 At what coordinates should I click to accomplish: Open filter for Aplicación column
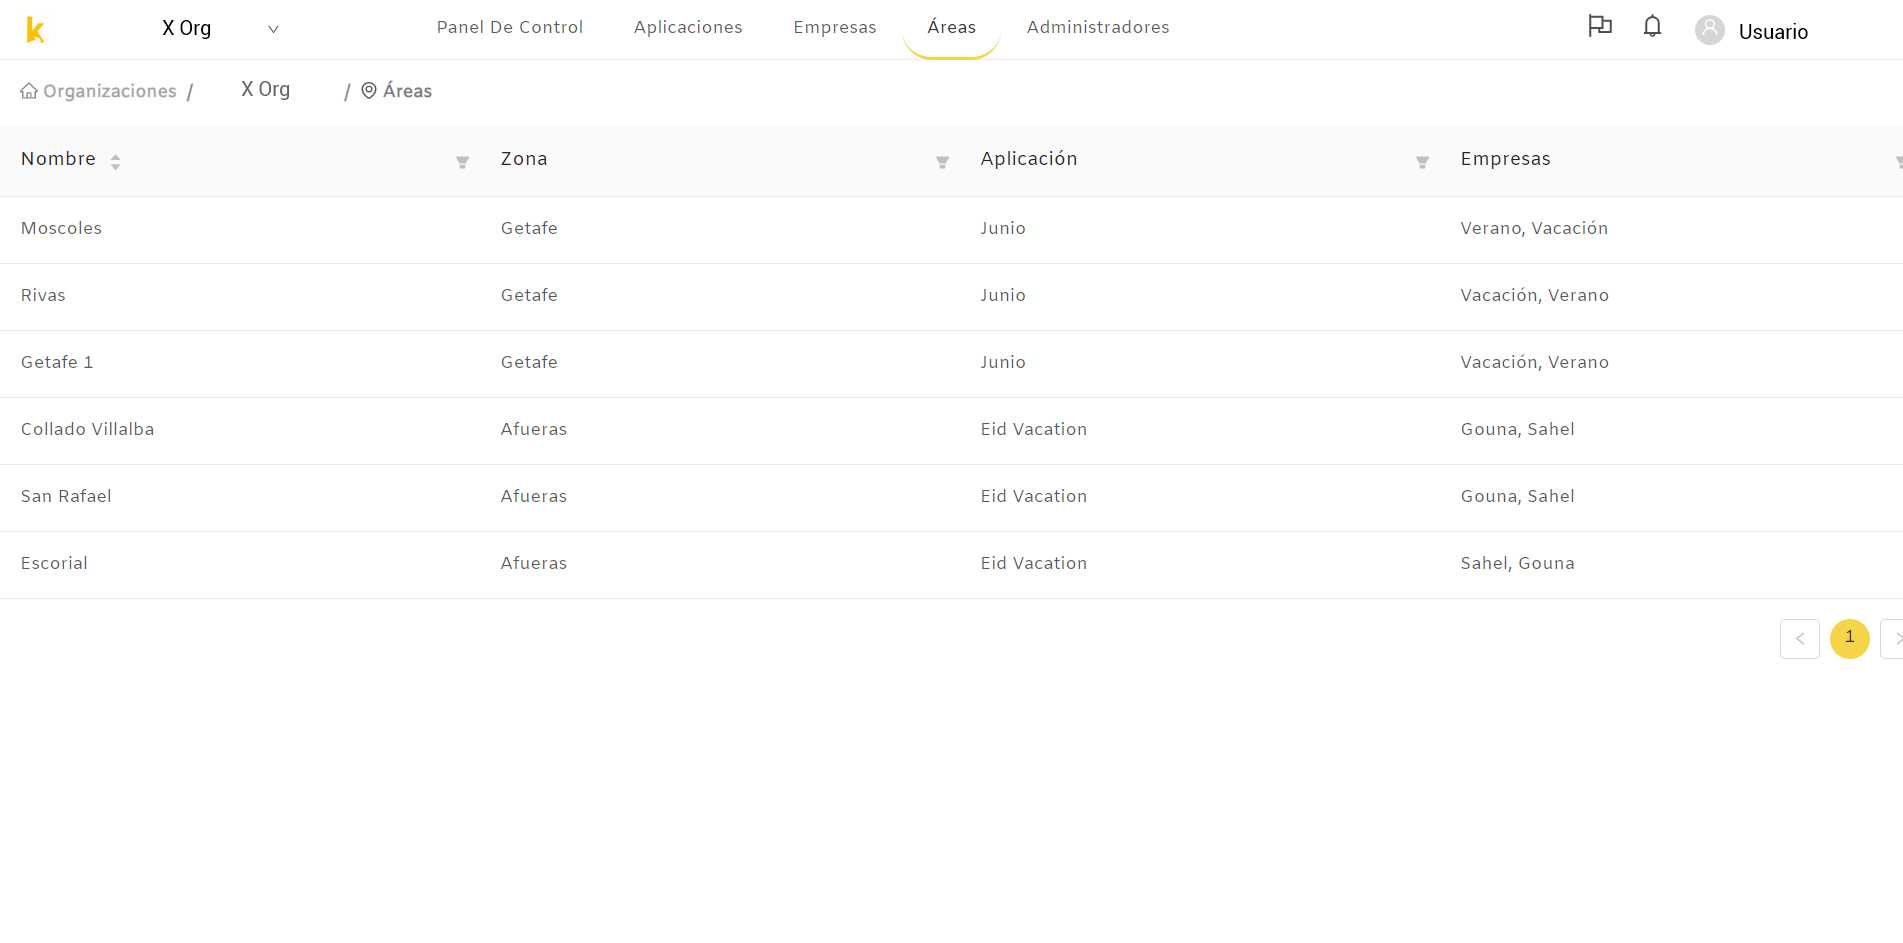[x=1422, y=162]
